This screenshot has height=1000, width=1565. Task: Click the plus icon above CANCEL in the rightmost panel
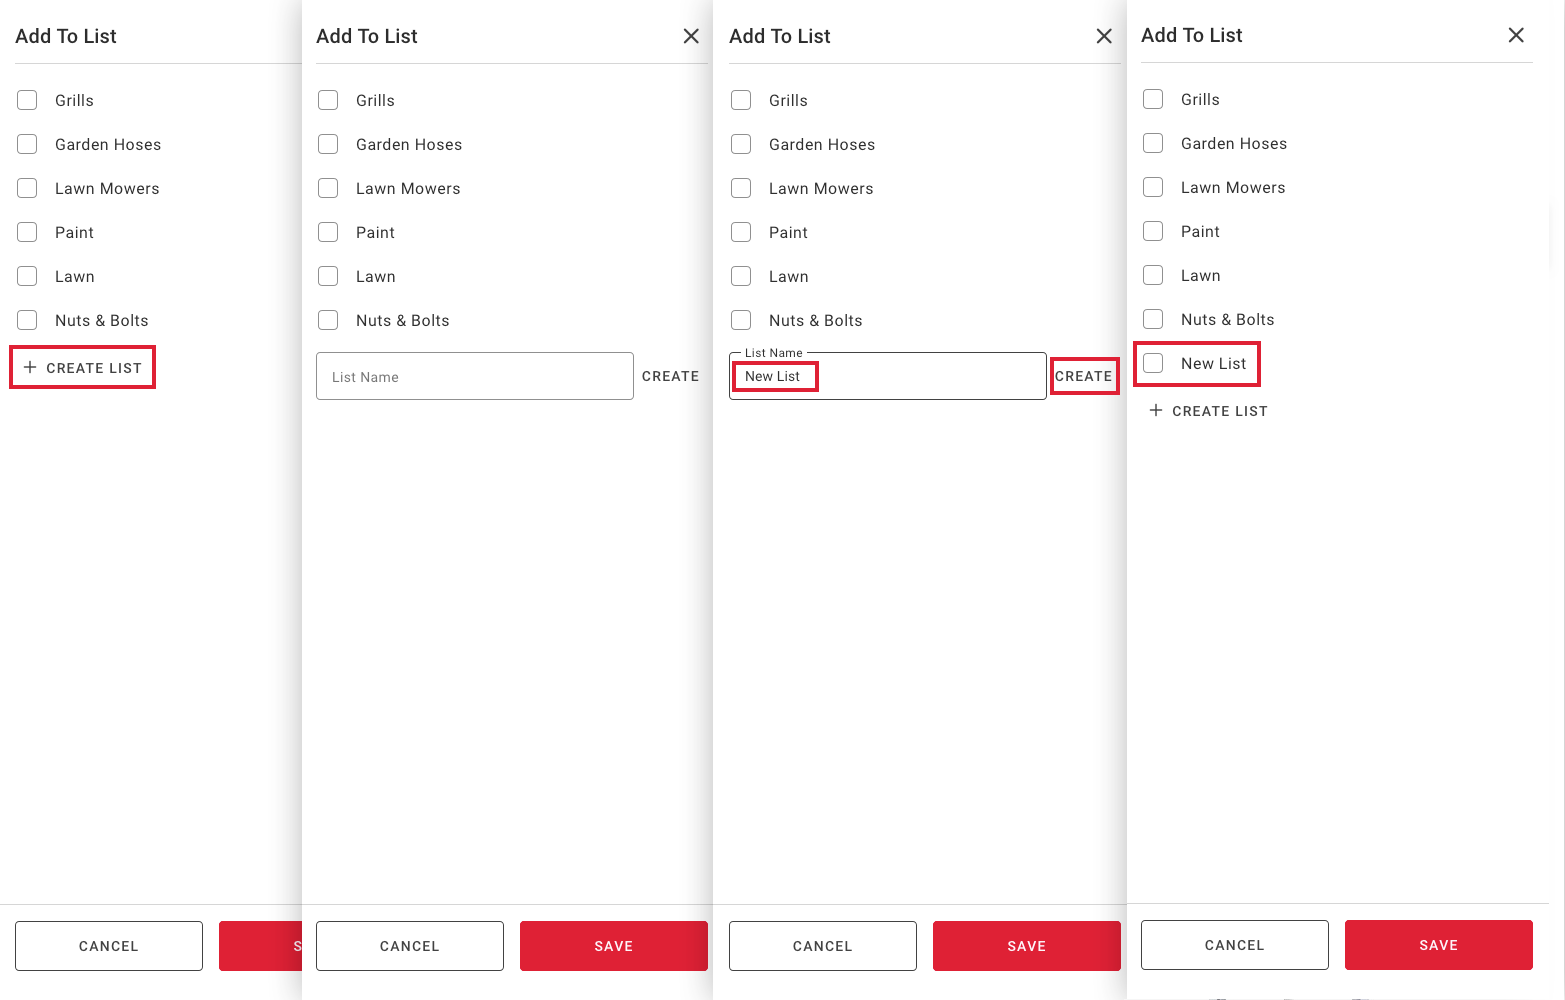(1156, 411)
